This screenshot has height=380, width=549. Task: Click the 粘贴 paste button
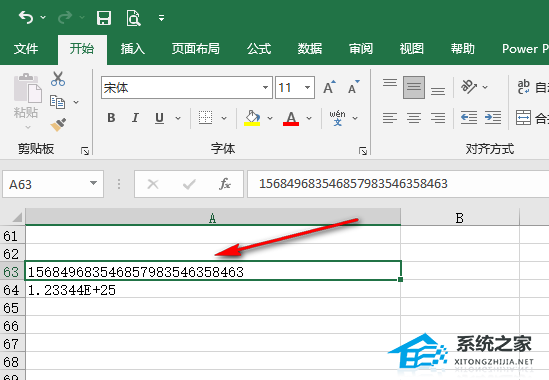pyautogui.click(x=26, y=96)
